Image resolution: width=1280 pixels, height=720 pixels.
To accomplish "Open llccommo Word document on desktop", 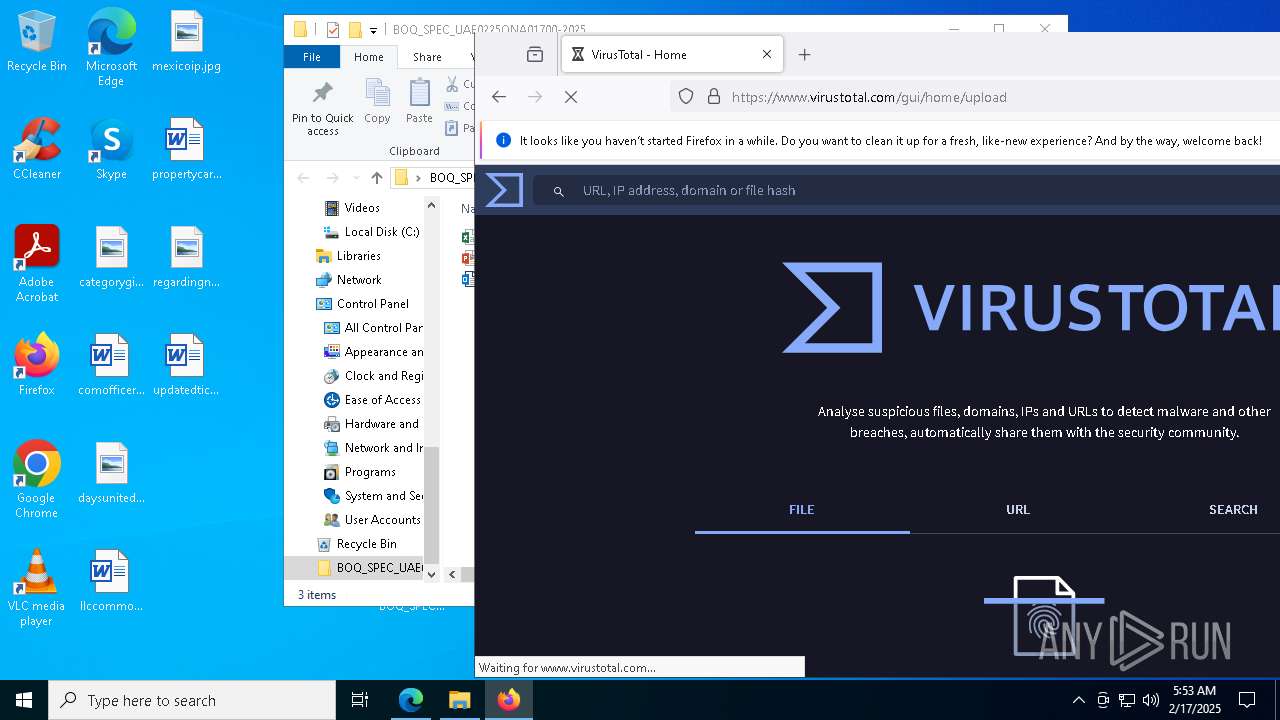I will [x=111, y=582].
